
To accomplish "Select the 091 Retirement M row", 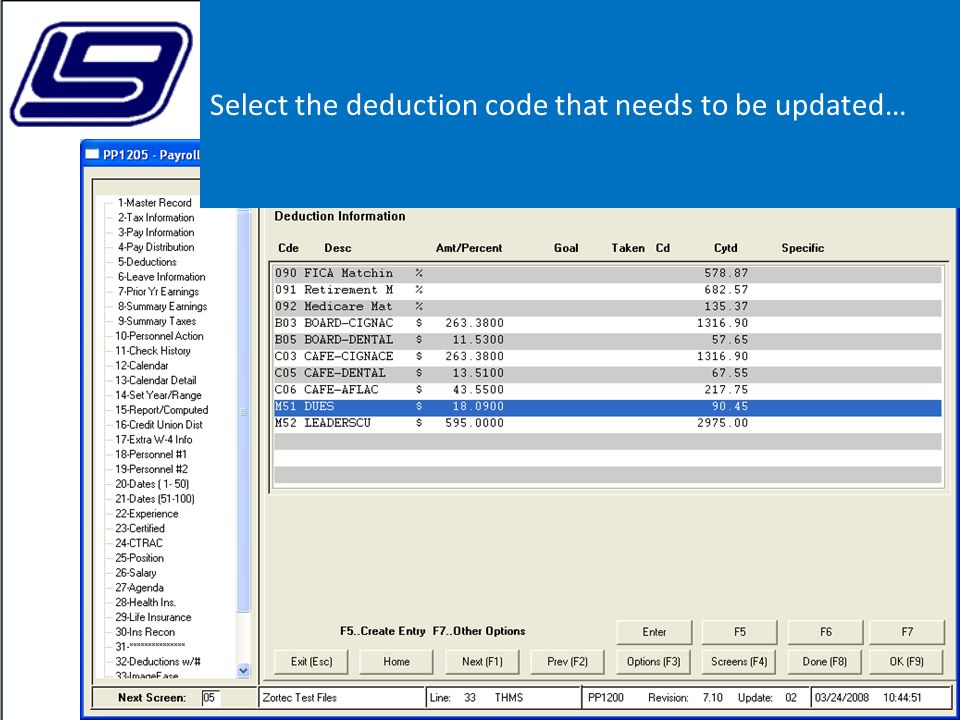I will [x=607, y=290].
